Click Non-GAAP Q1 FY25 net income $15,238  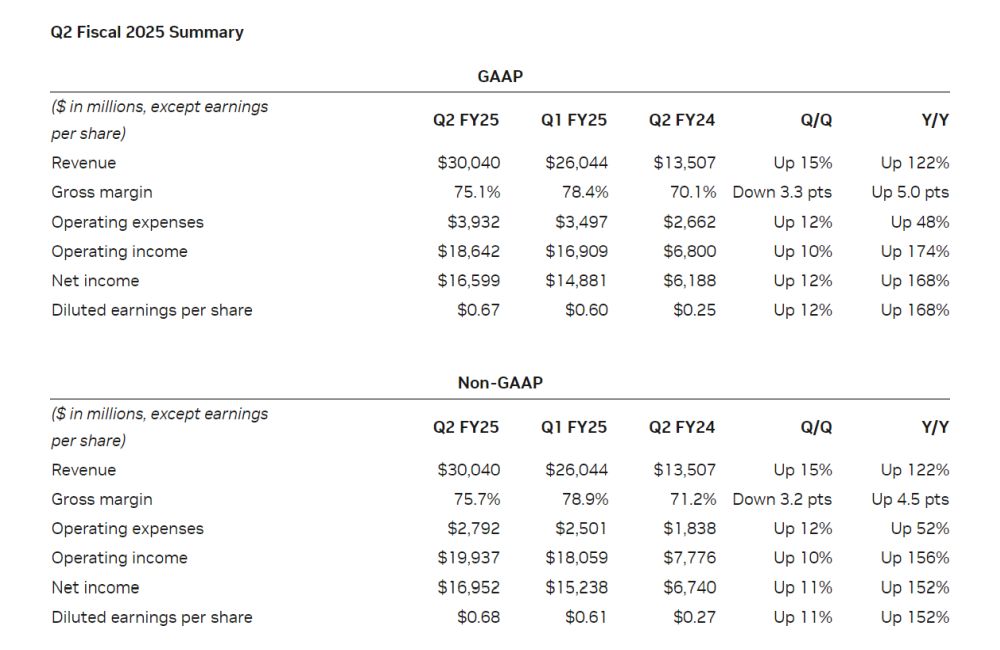(x=577, y=588)
